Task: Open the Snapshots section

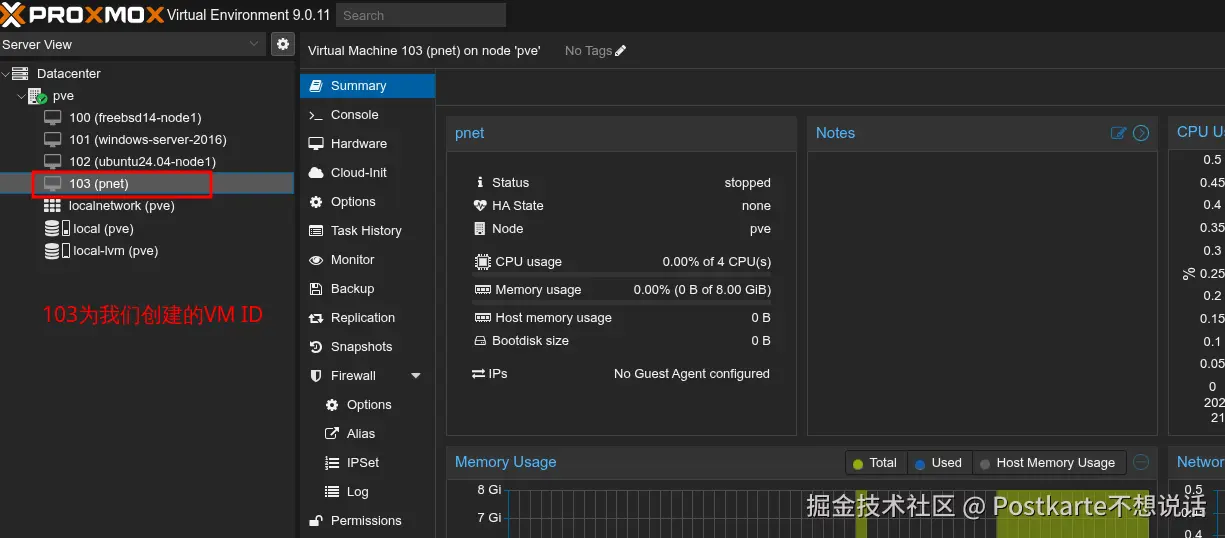Action: (361, 347)
